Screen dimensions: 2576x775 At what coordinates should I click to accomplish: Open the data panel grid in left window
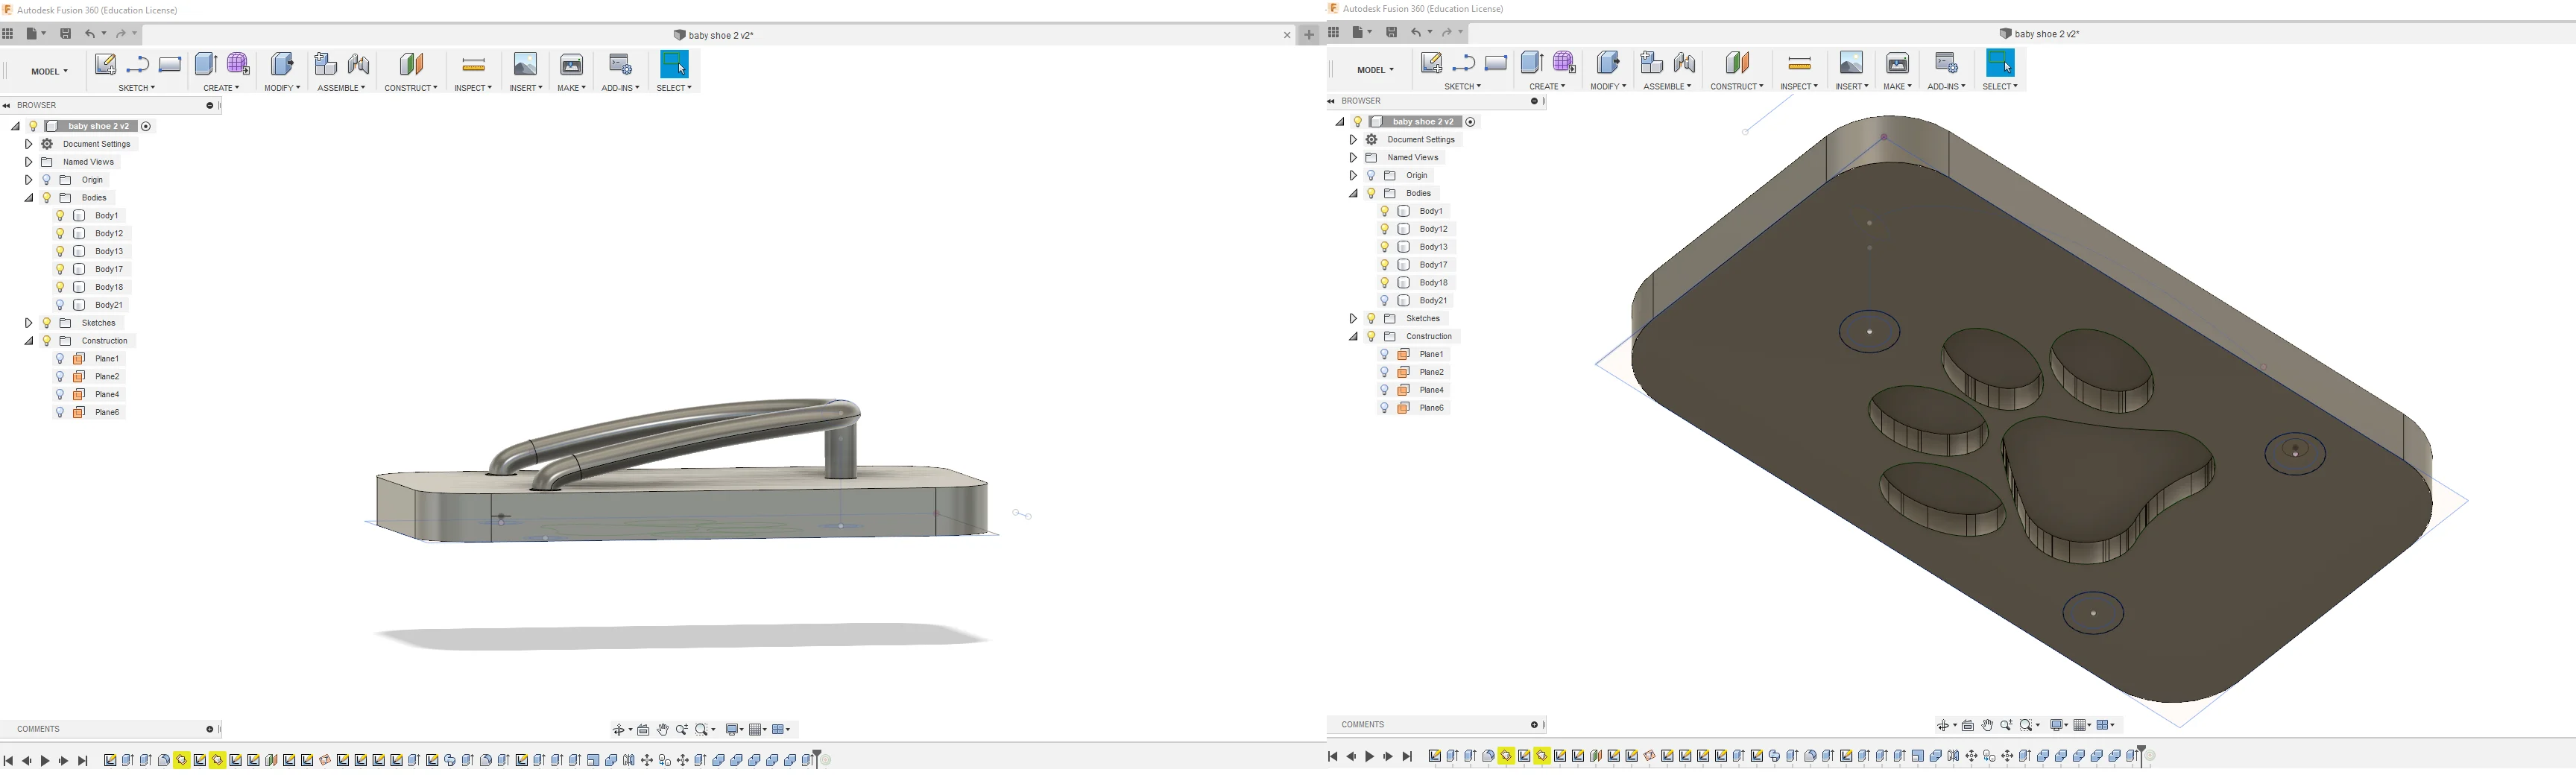[8, 34]
